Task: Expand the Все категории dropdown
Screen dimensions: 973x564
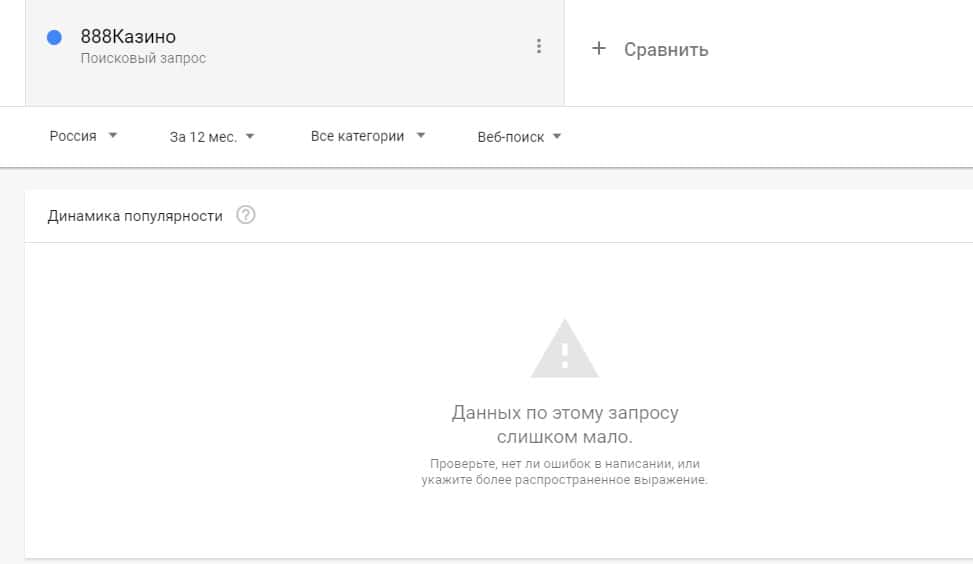Action: (x=368, y=136)
